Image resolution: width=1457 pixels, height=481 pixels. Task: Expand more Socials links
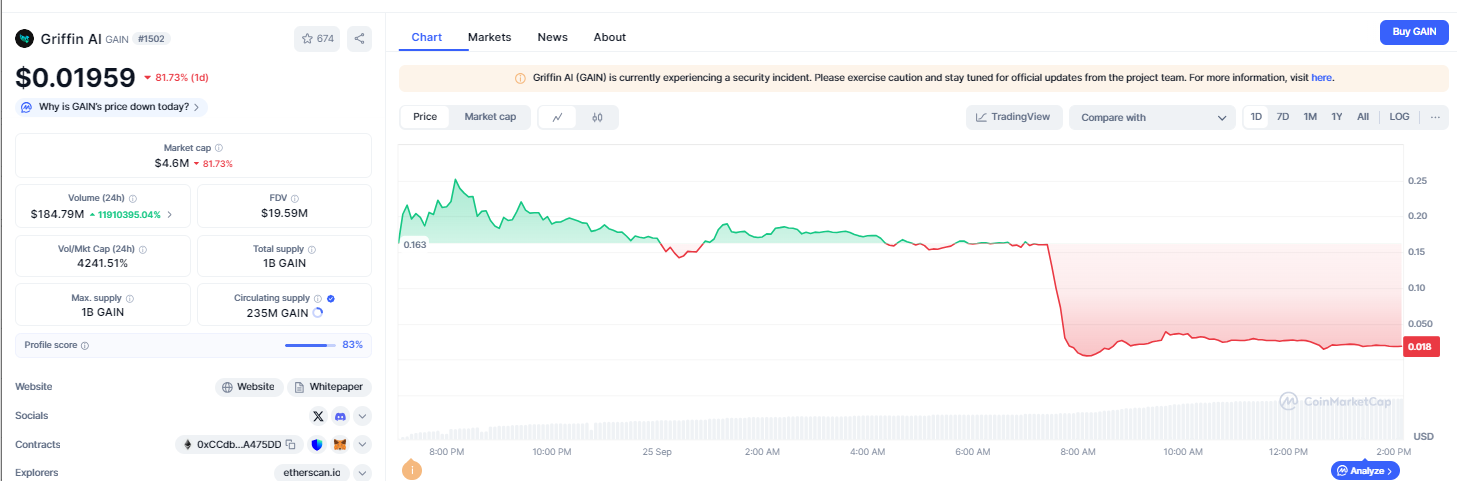pos(362,416)
